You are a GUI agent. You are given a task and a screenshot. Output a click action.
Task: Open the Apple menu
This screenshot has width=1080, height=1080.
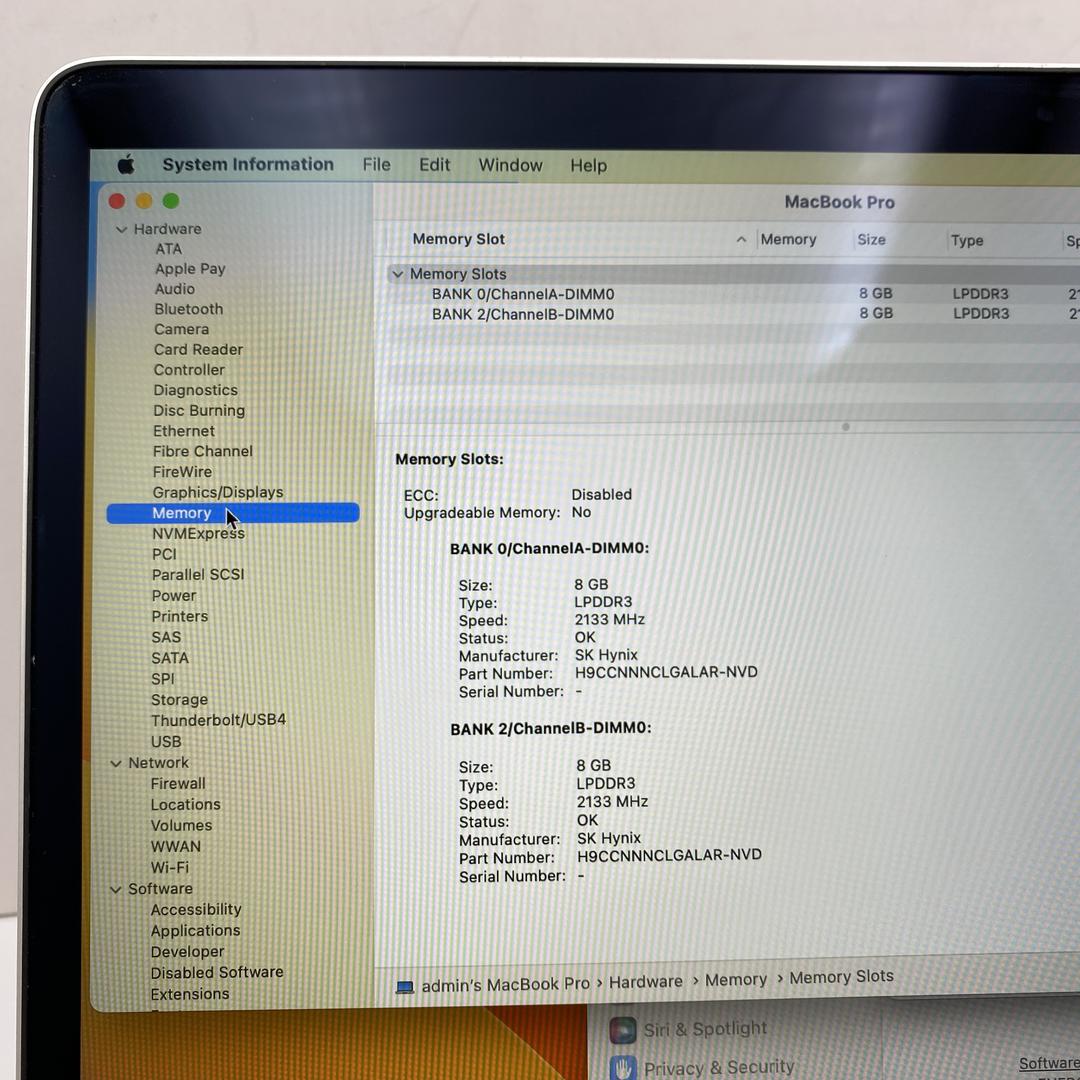126,165
